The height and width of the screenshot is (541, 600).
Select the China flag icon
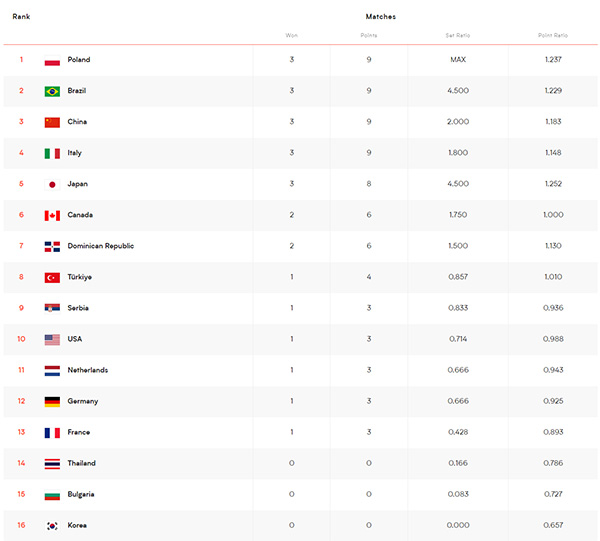click(52, 122)
